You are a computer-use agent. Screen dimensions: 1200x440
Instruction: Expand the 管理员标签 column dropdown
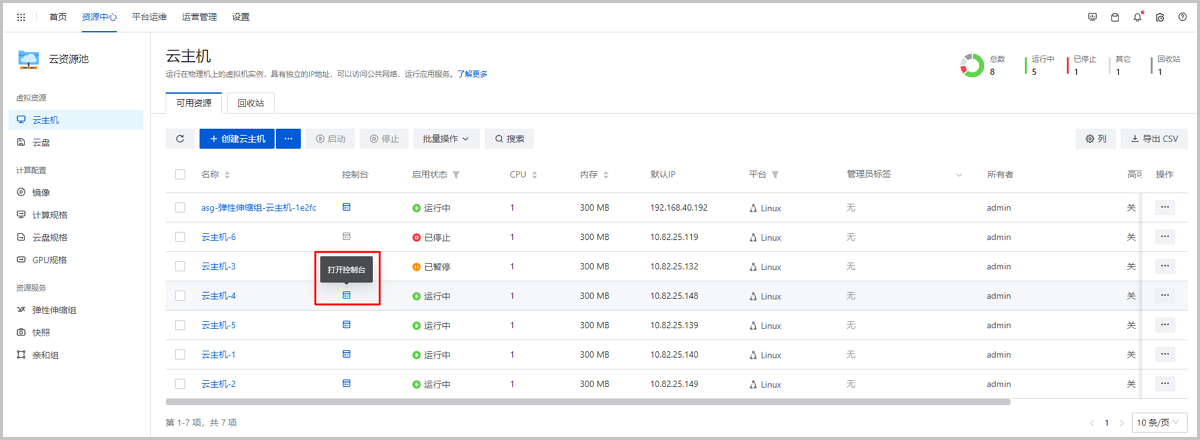tap(959, 175)
